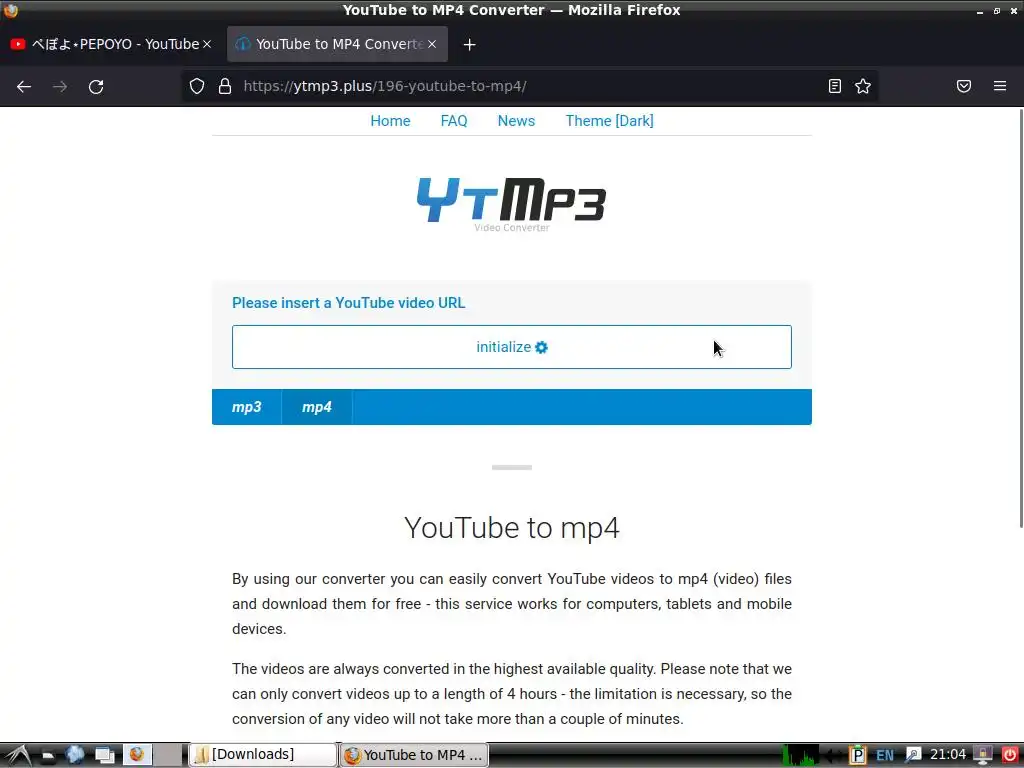Screen dimensions: 1024x768
Task: Save page to Pocket
Action: tap(964, 86)
